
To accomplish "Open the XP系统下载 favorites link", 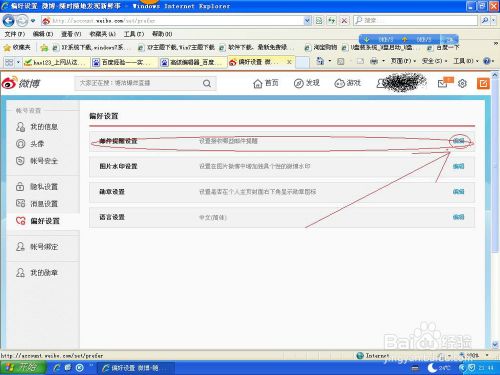I will coord(92,48).
